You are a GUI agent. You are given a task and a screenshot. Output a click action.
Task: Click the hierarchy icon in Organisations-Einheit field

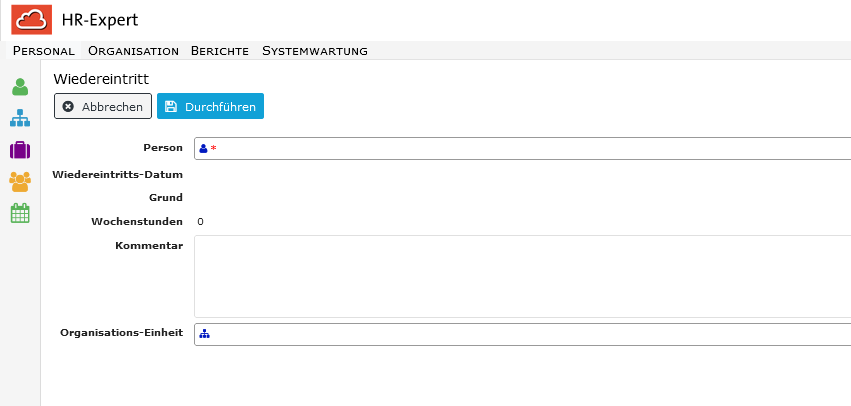tap(204, 334)
